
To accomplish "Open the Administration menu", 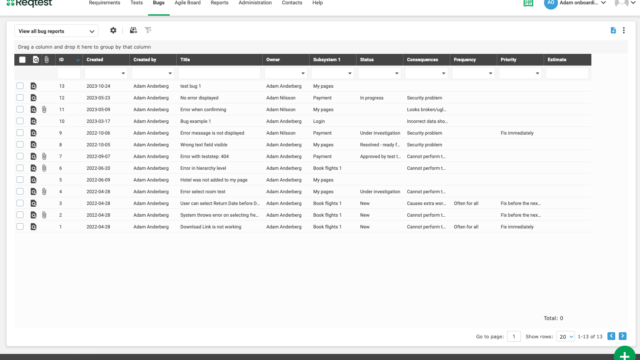I will (x=255, y=3).
